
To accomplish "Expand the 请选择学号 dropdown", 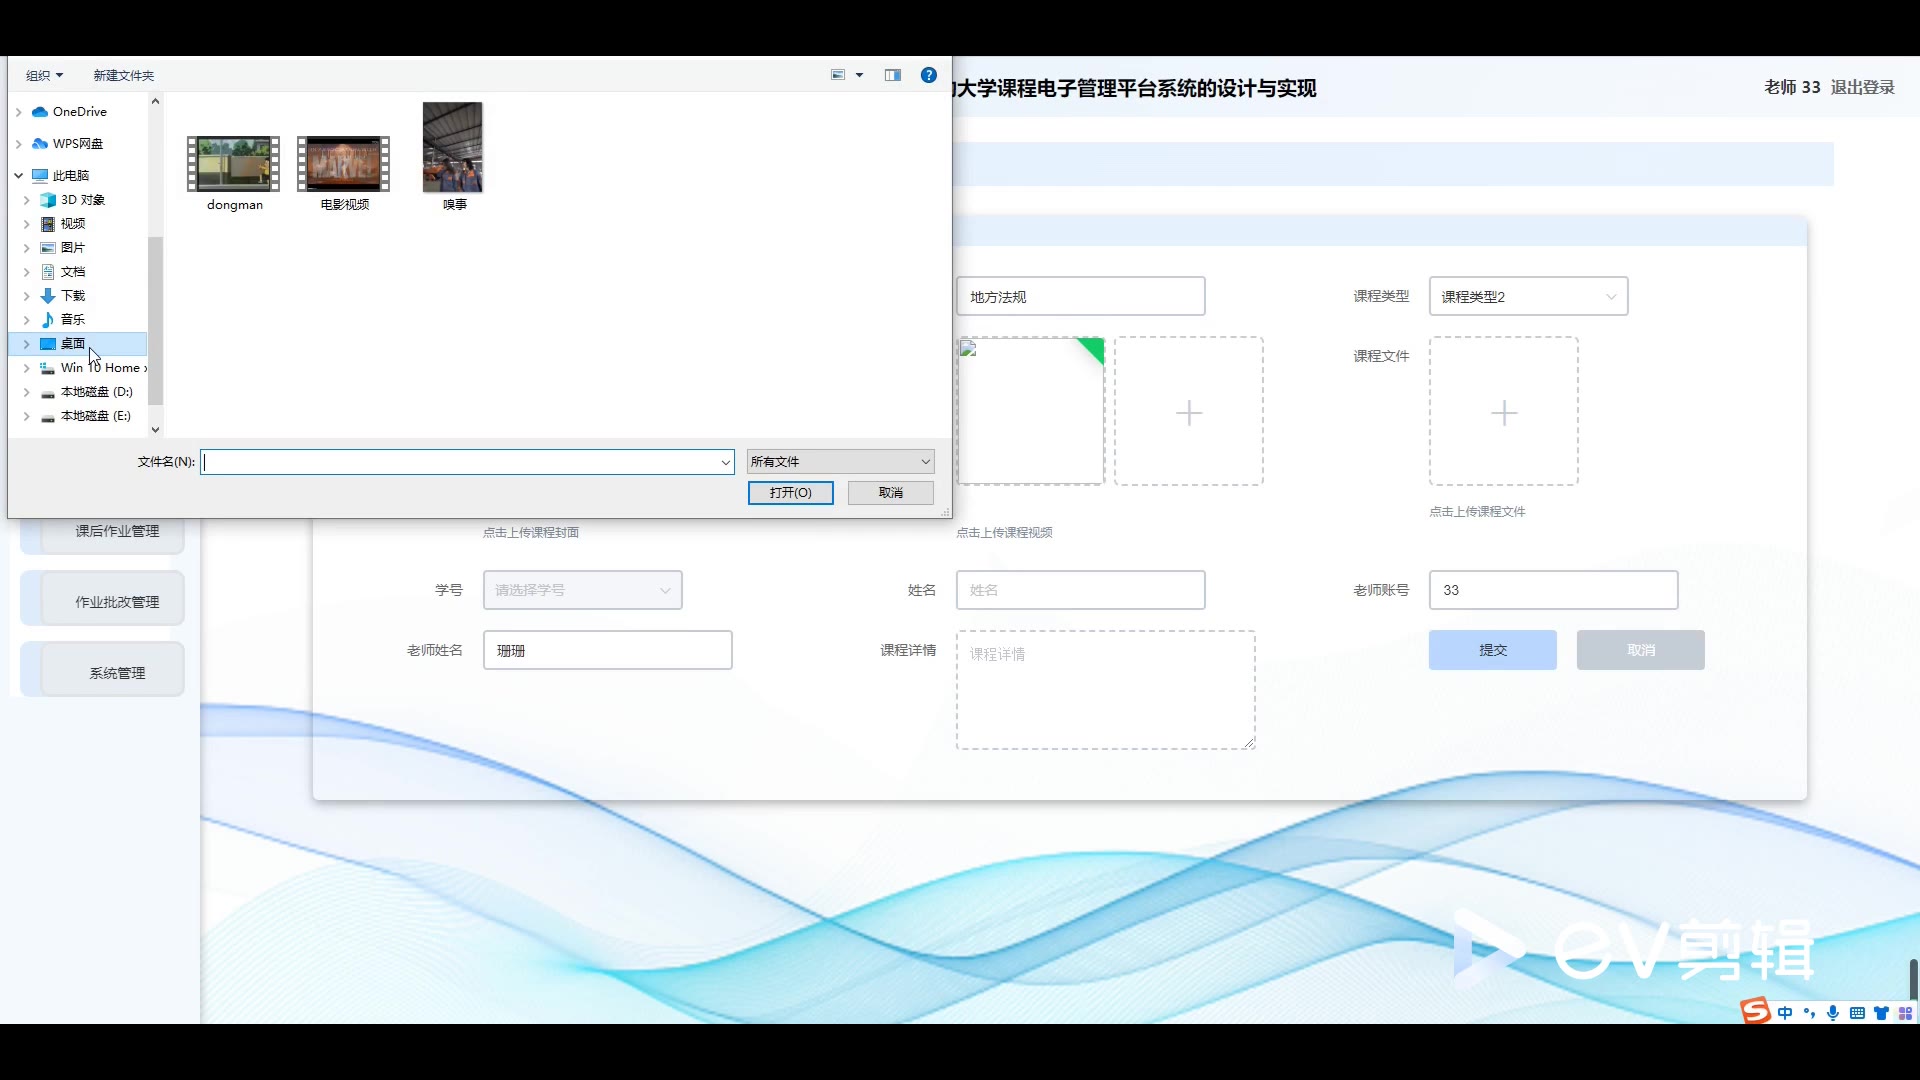I will click(582, 590).
